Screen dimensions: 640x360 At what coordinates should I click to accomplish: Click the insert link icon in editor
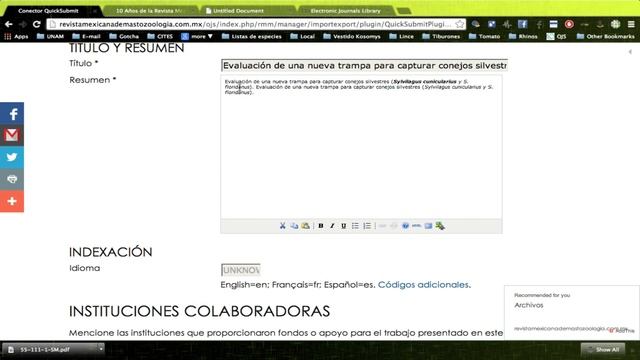tap(382, 226)
